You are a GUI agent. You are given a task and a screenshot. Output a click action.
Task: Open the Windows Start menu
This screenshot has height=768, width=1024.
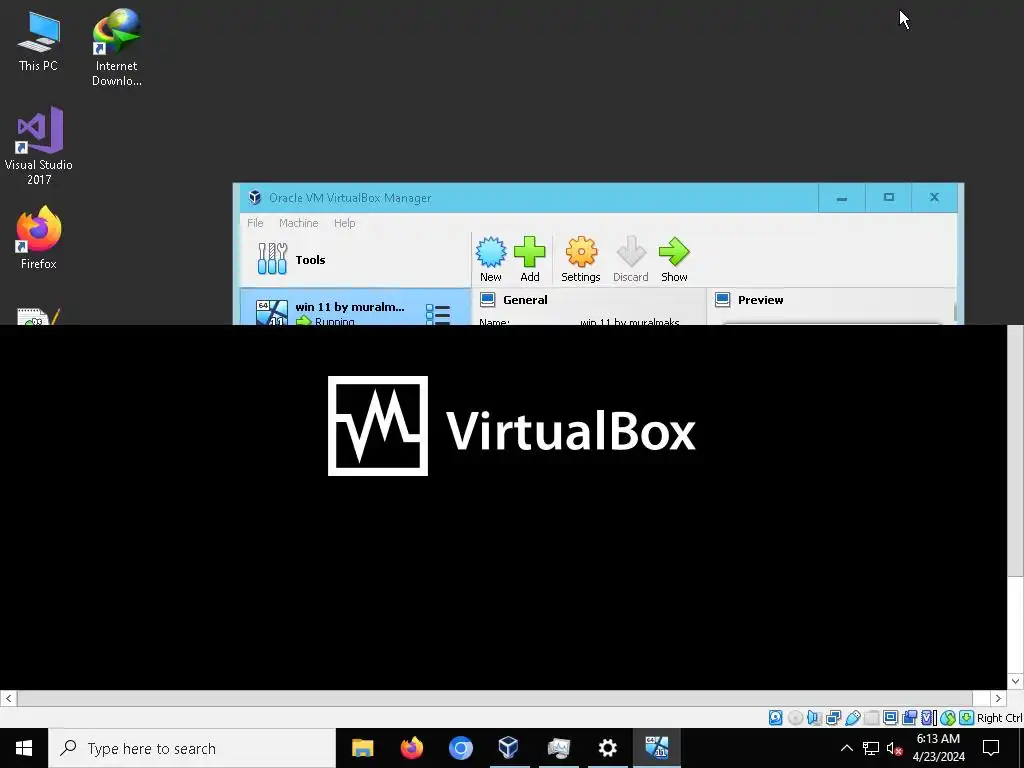[x=24, y=748]
